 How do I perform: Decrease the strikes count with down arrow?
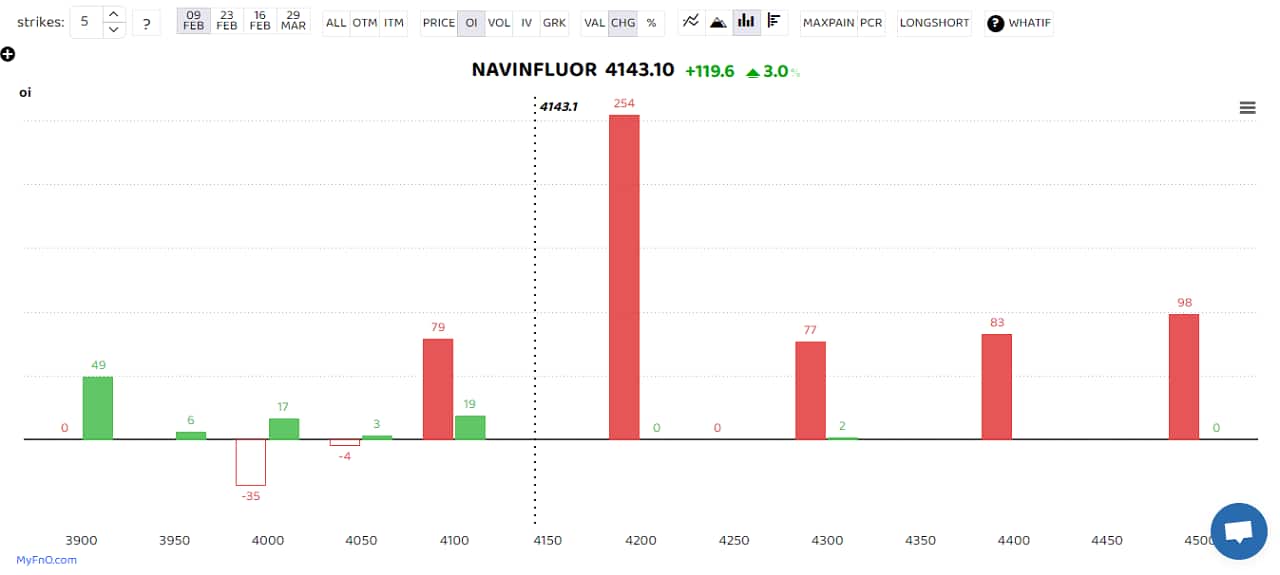(114, 29)
